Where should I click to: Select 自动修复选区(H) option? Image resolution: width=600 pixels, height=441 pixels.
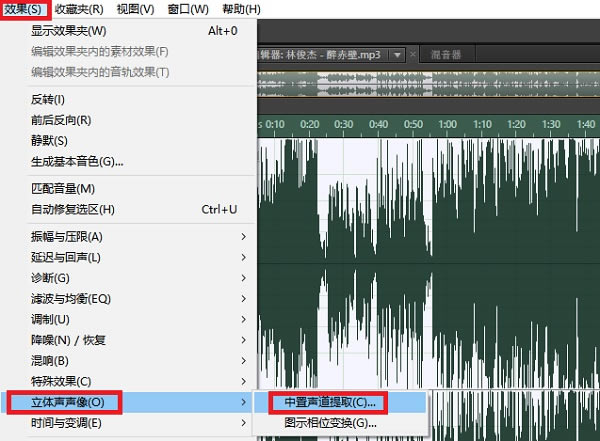[x=73, y=209]
